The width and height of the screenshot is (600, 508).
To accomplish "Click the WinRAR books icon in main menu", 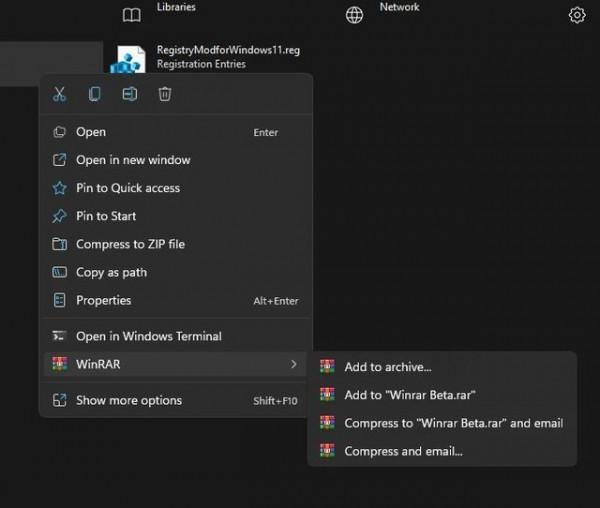I will [x=59, y=364].
